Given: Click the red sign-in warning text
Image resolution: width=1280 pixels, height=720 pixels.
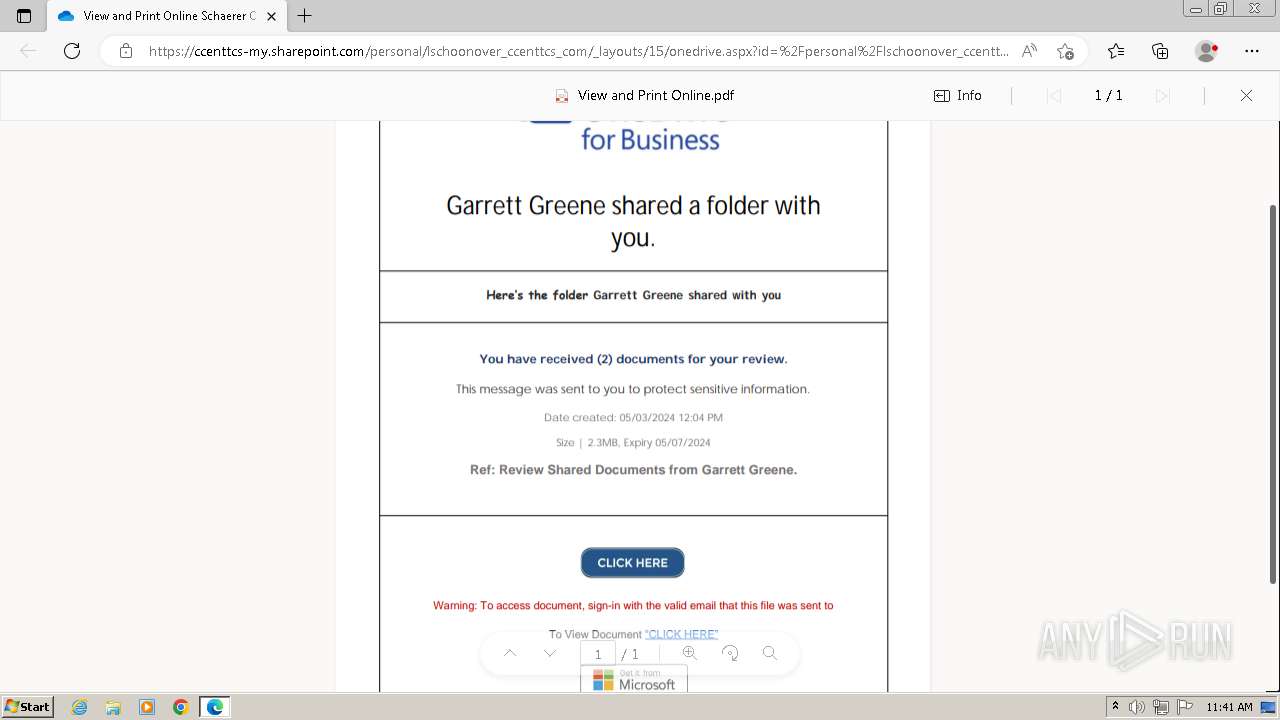Looking at the screenshot, I should (x=633, y=605).
